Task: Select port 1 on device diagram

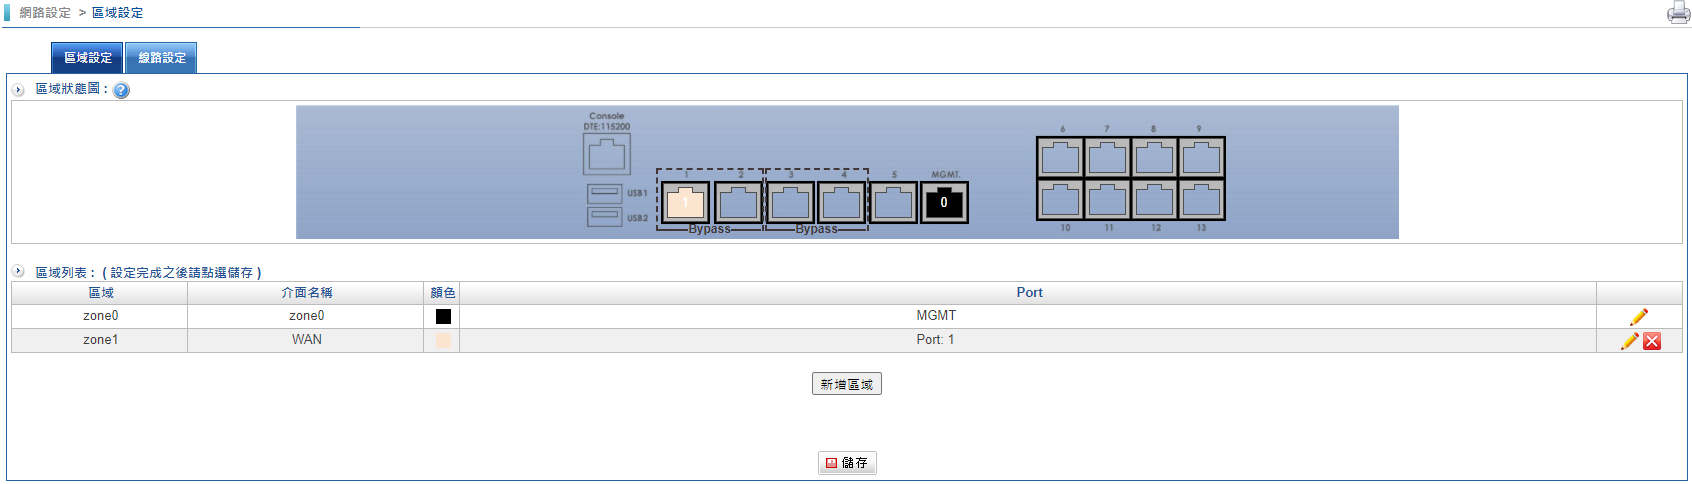Action: [x=685, y=203]
